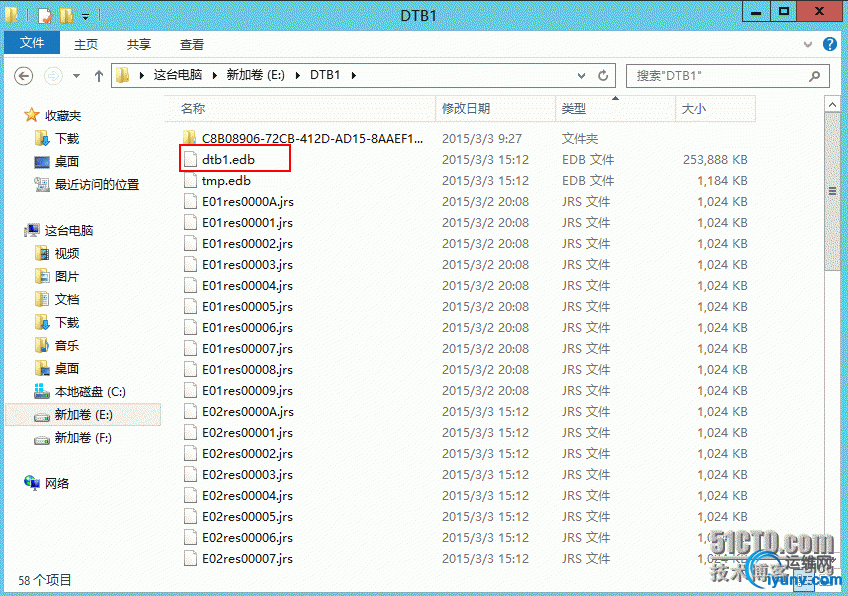Sort by the 大小 column header

716,109
